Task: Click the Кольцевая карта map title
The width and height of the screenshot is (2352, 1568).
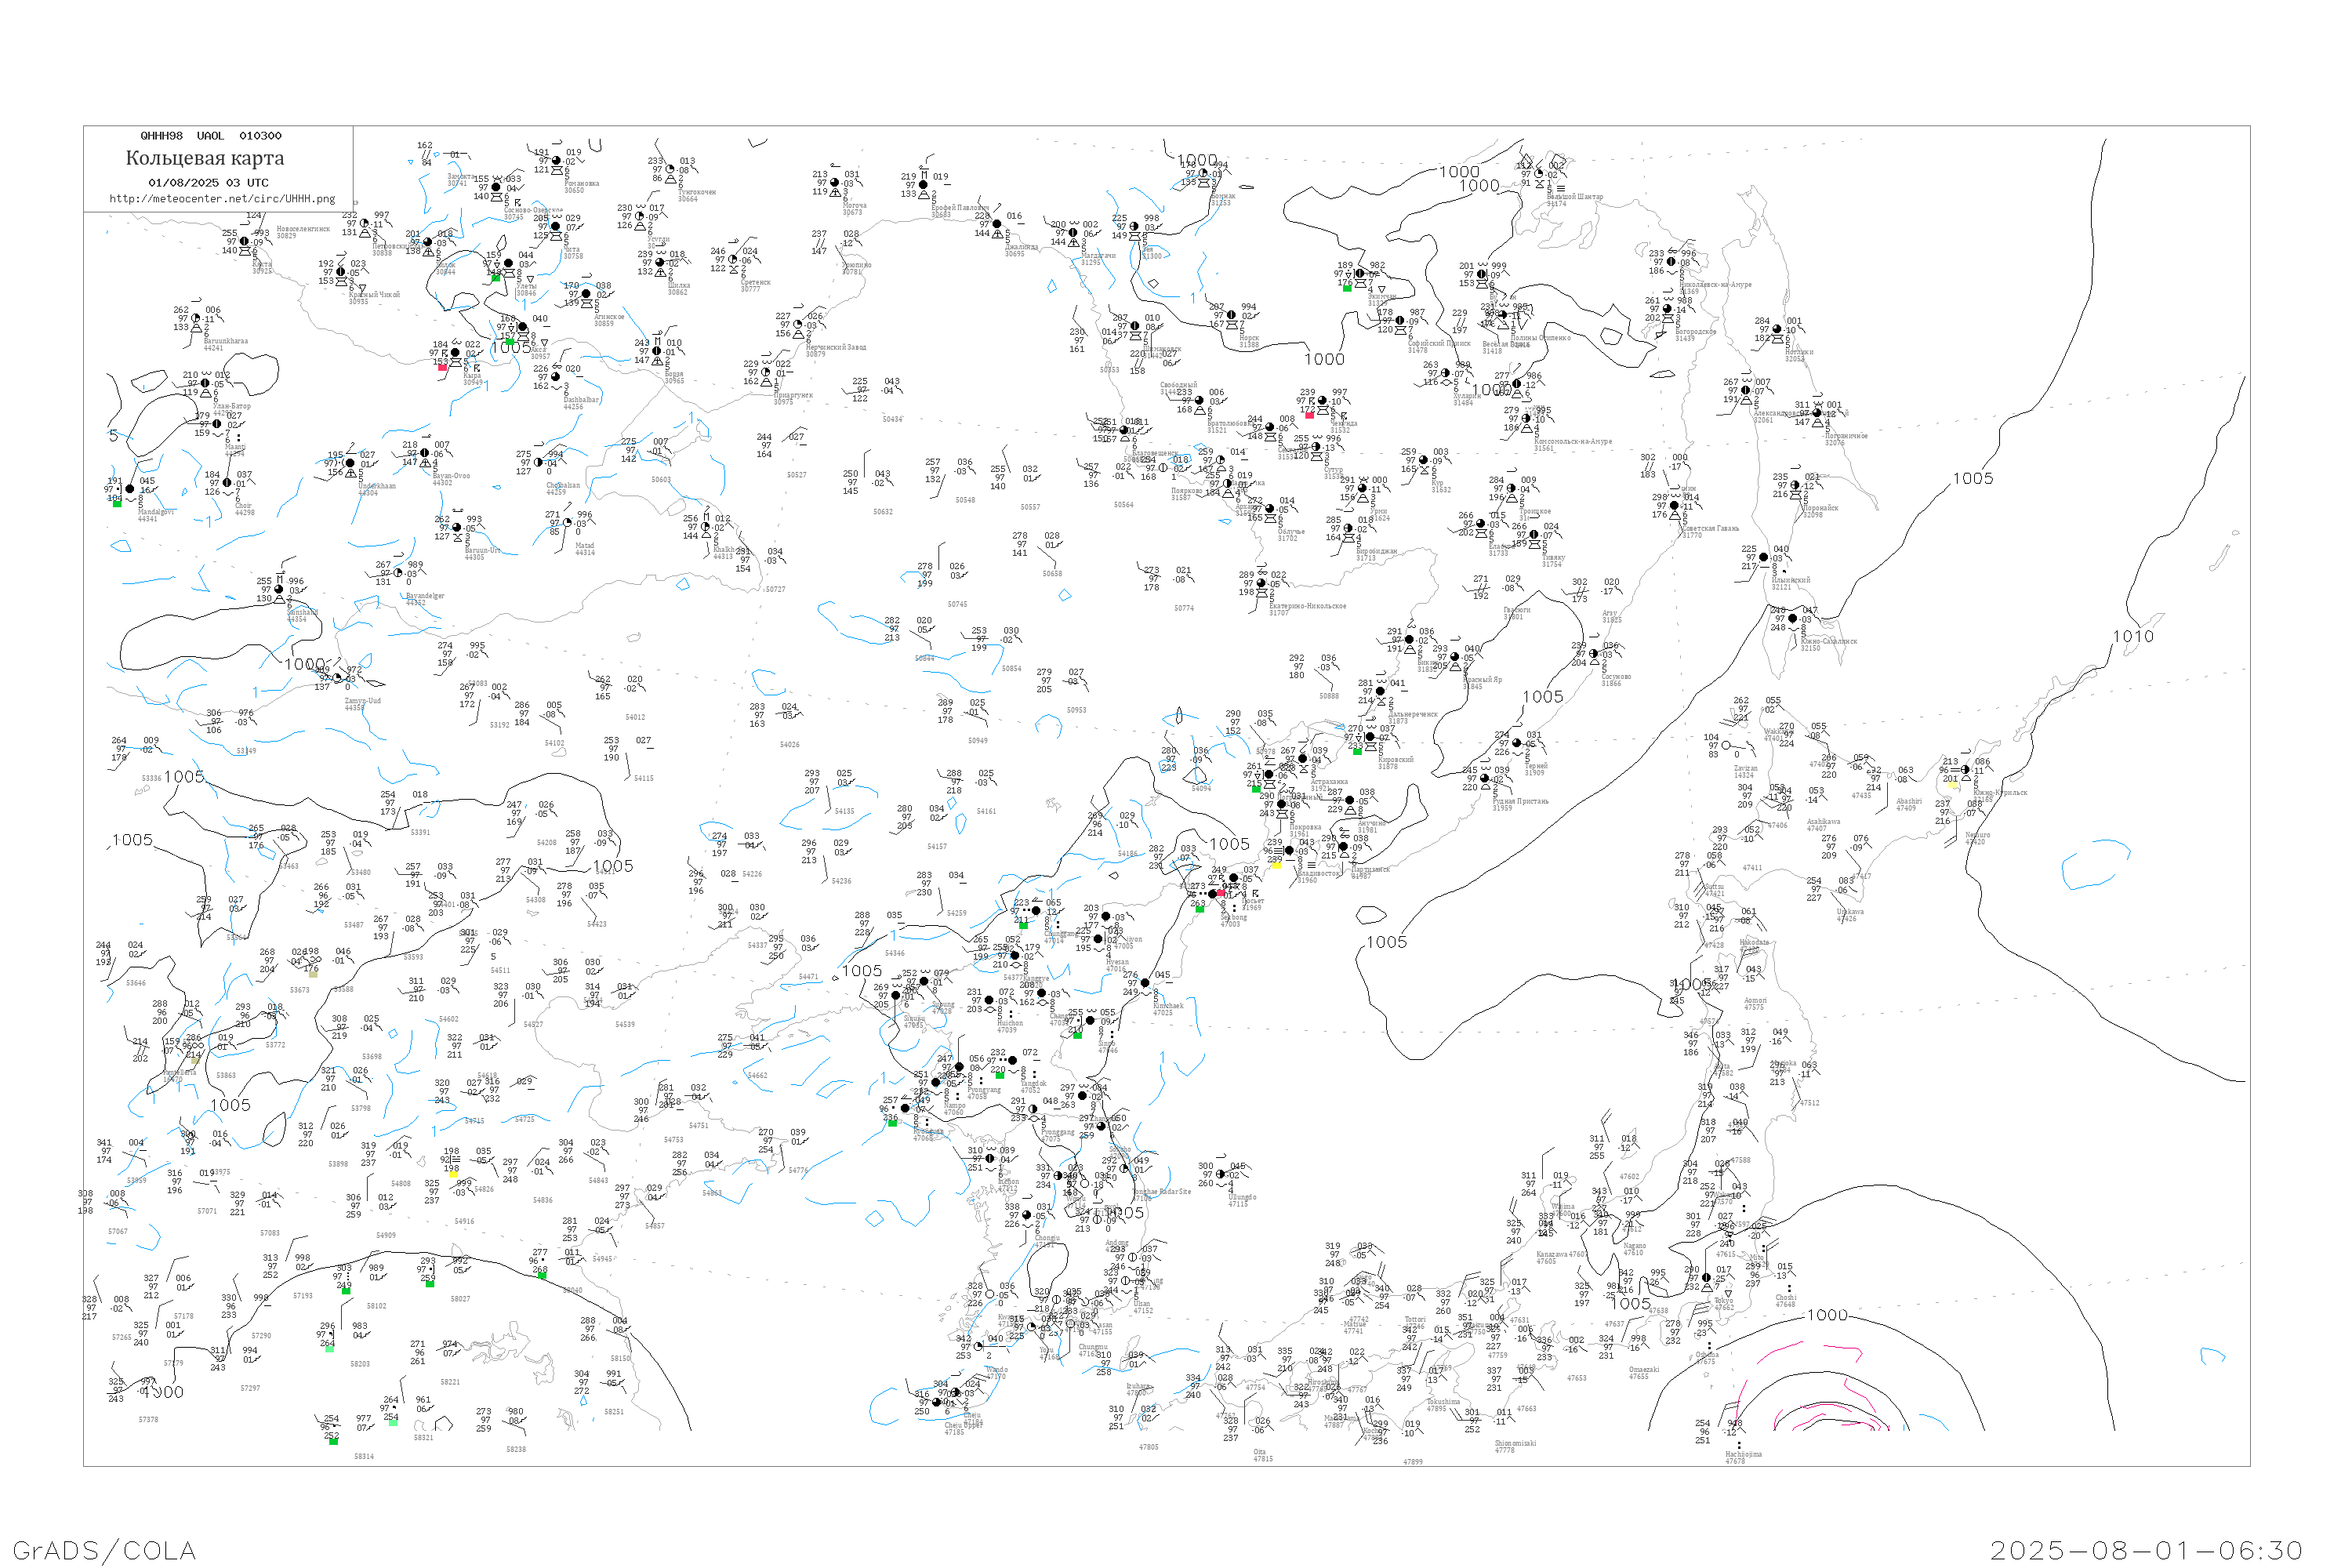Action: (205, 158)
